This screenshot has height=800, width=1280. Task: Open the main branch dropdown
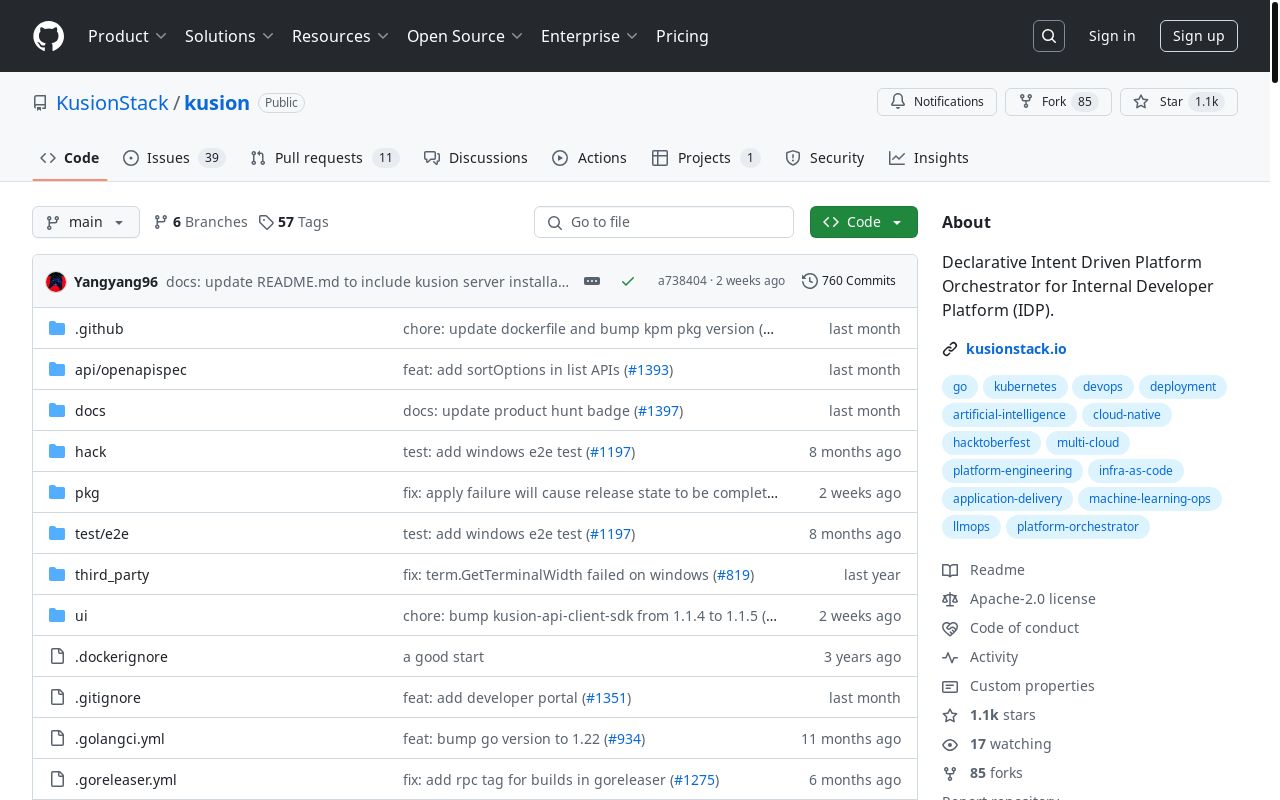(86, 222)
